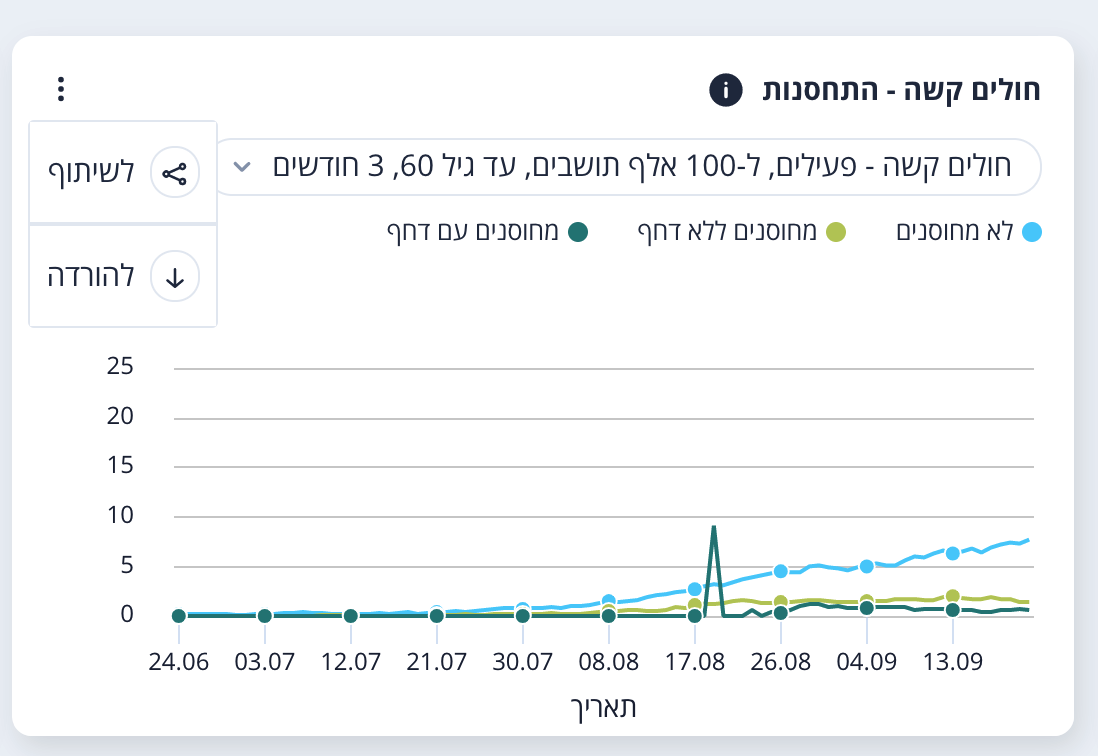
Task: Click the dark teal point at 24.06
Action: (178, 616)
